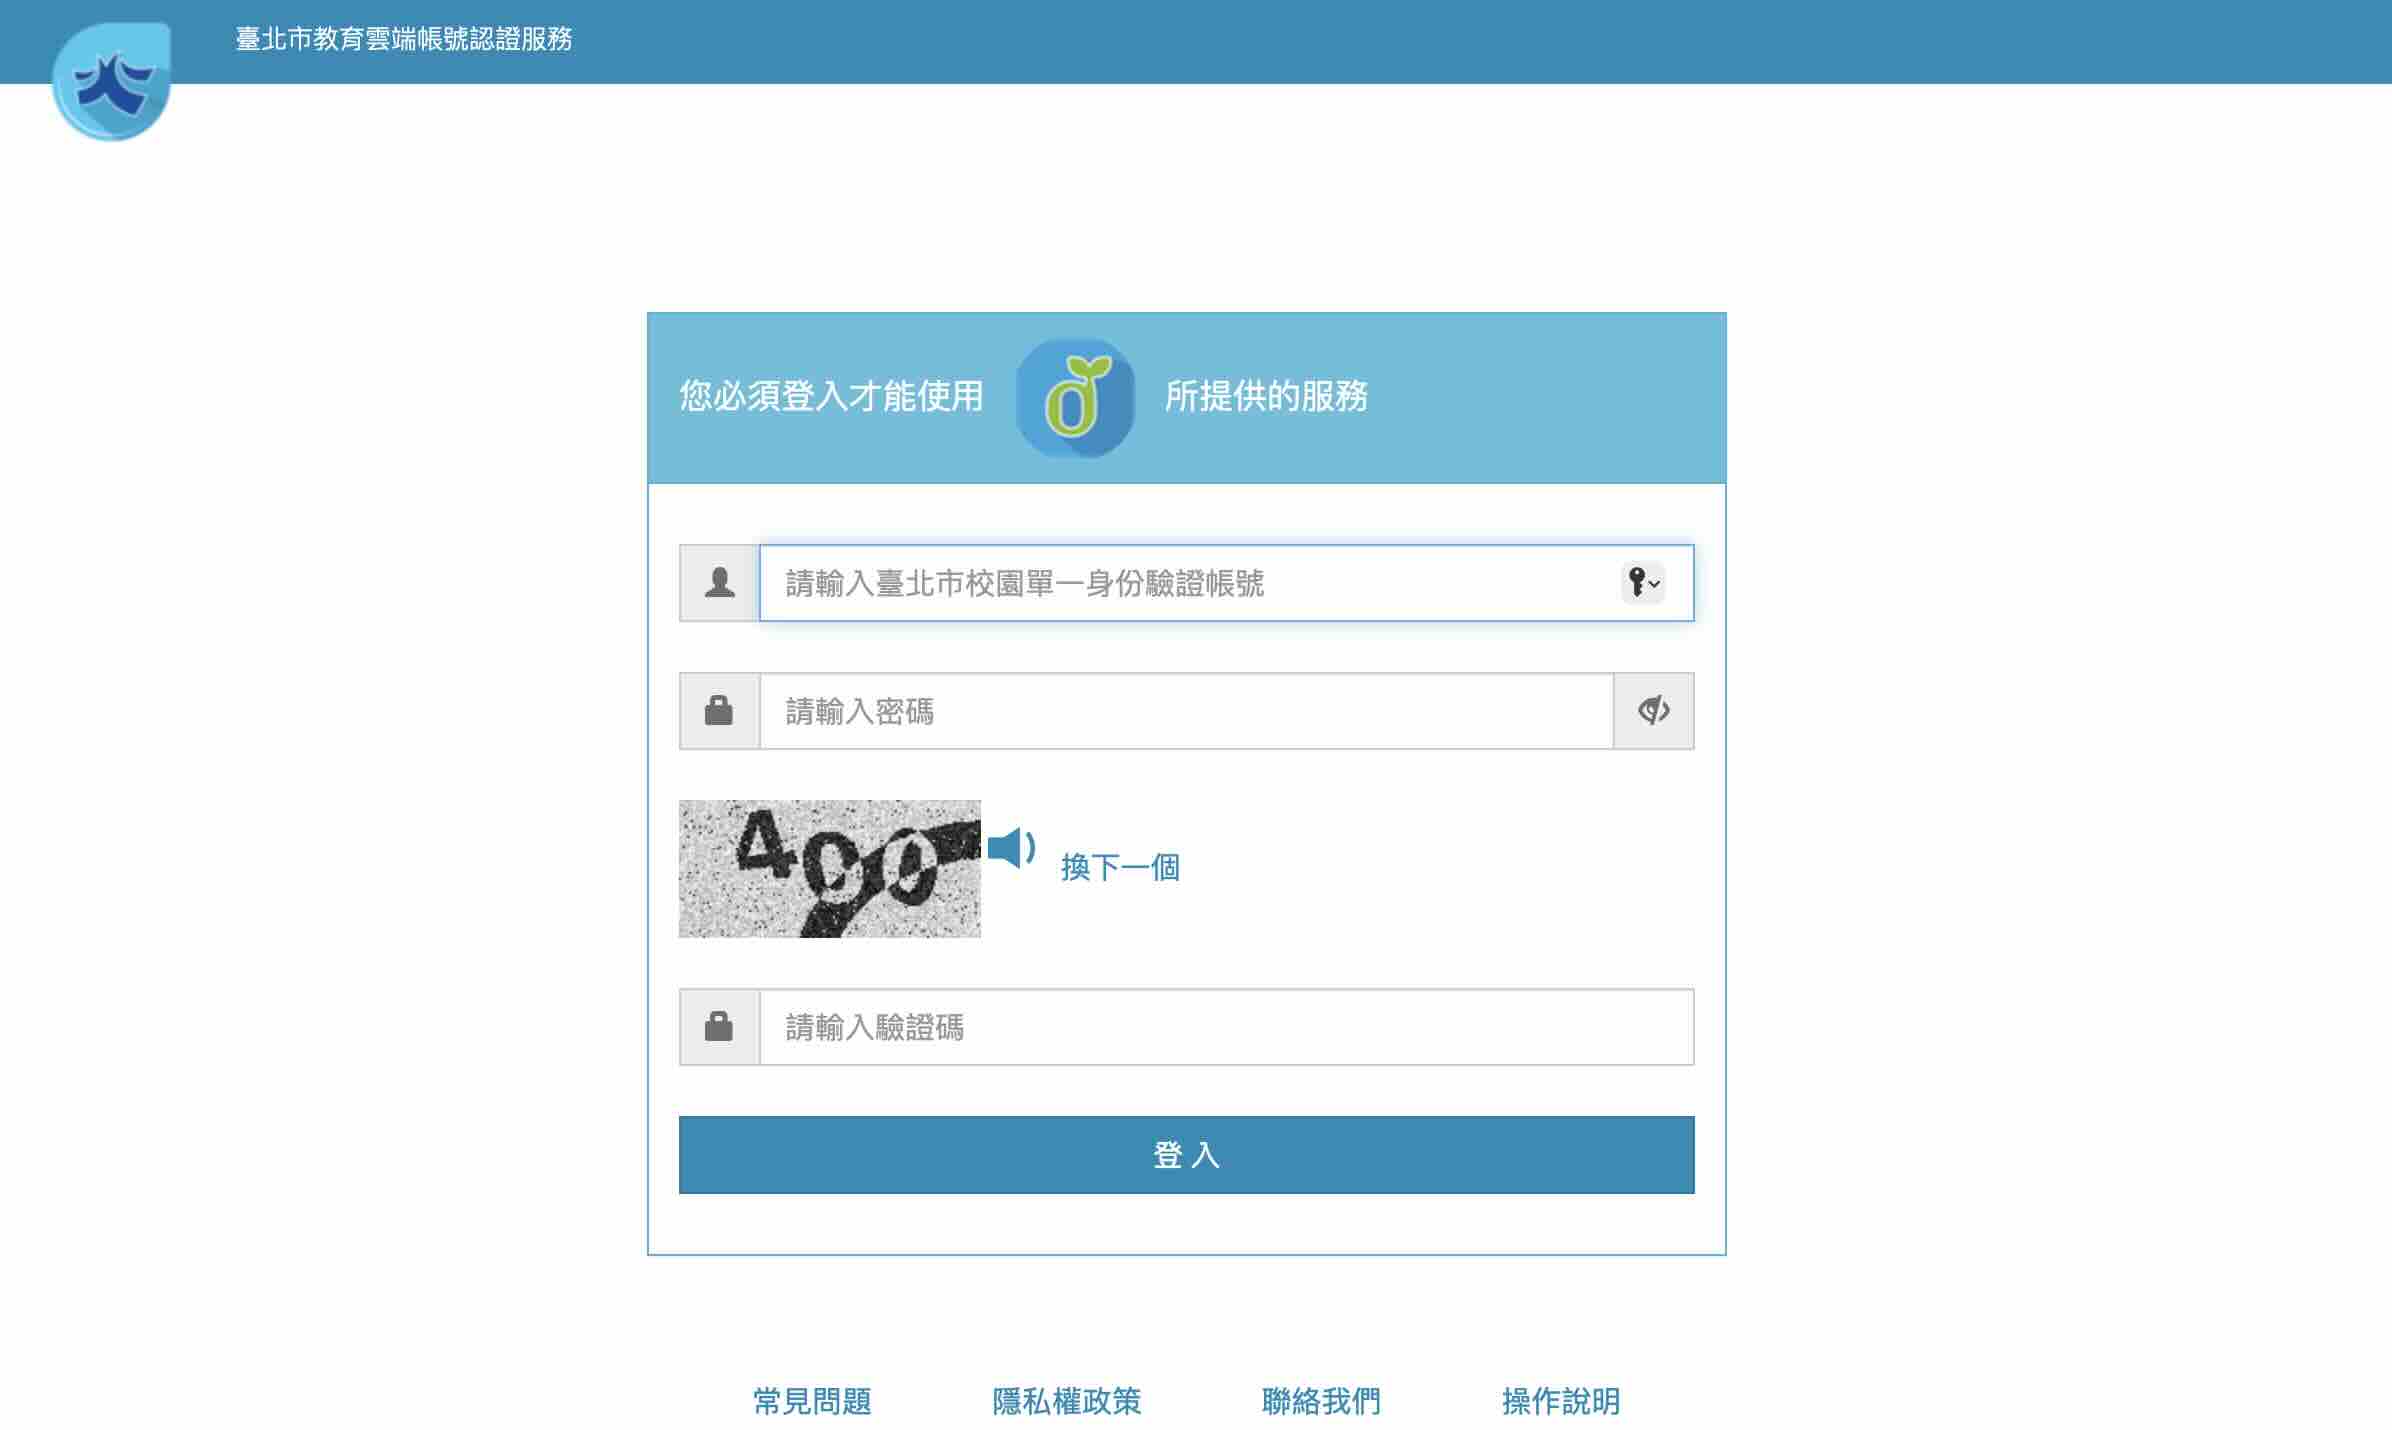The height and width of the screenshot is (1430, 2392).
Task: Click the 您必須登入才能使用 banner text
Action: [x=831, y=396]
